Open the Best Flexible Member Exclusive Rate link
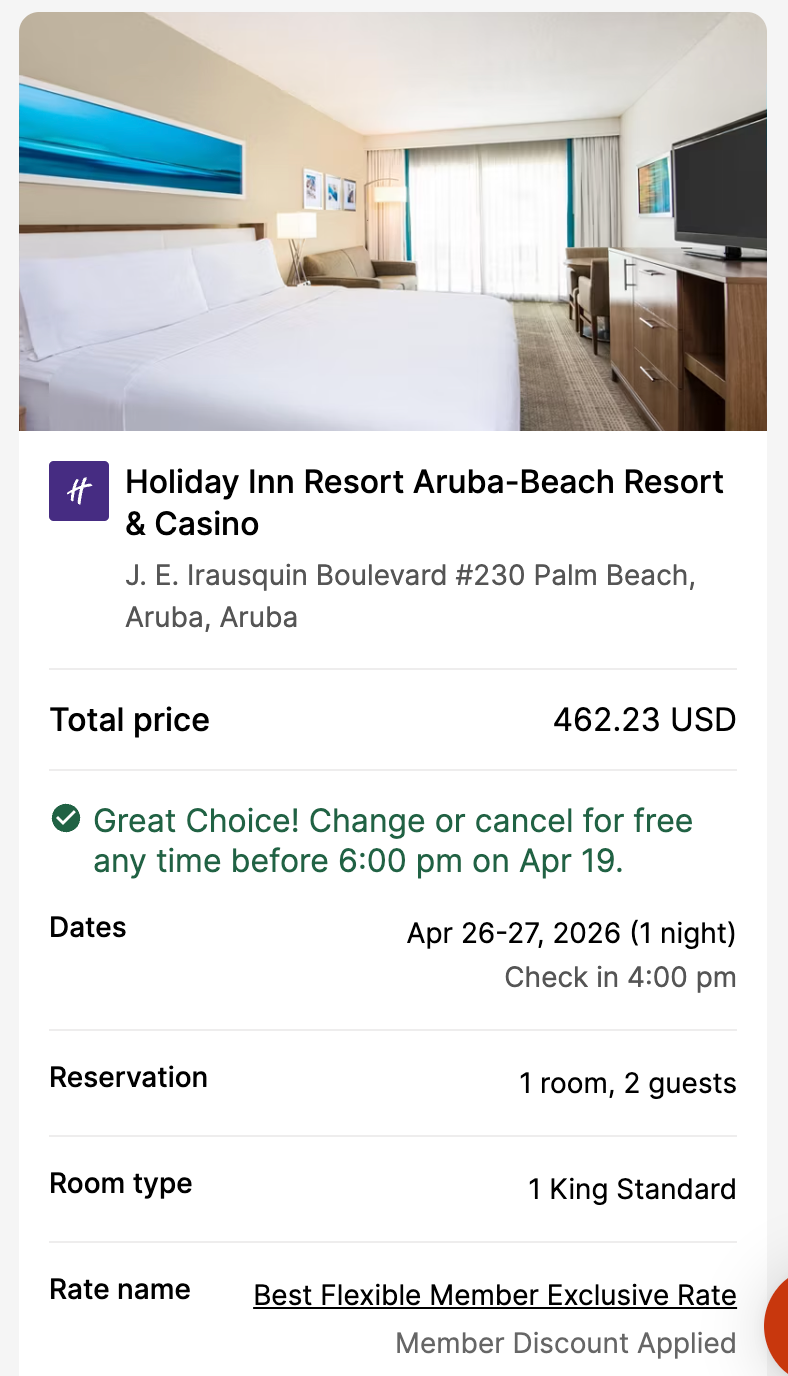The width and height of the screenshot is (788, 1376). (494, 1295)
